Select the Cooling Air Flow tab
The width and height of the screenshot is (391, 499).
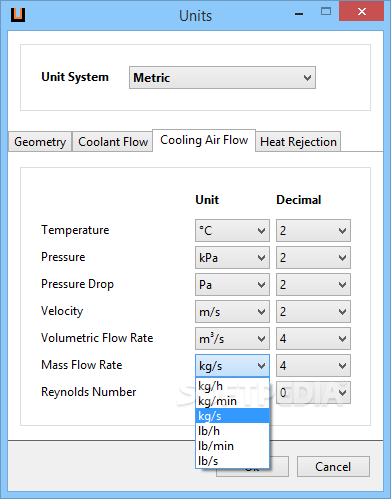(204, 140)
